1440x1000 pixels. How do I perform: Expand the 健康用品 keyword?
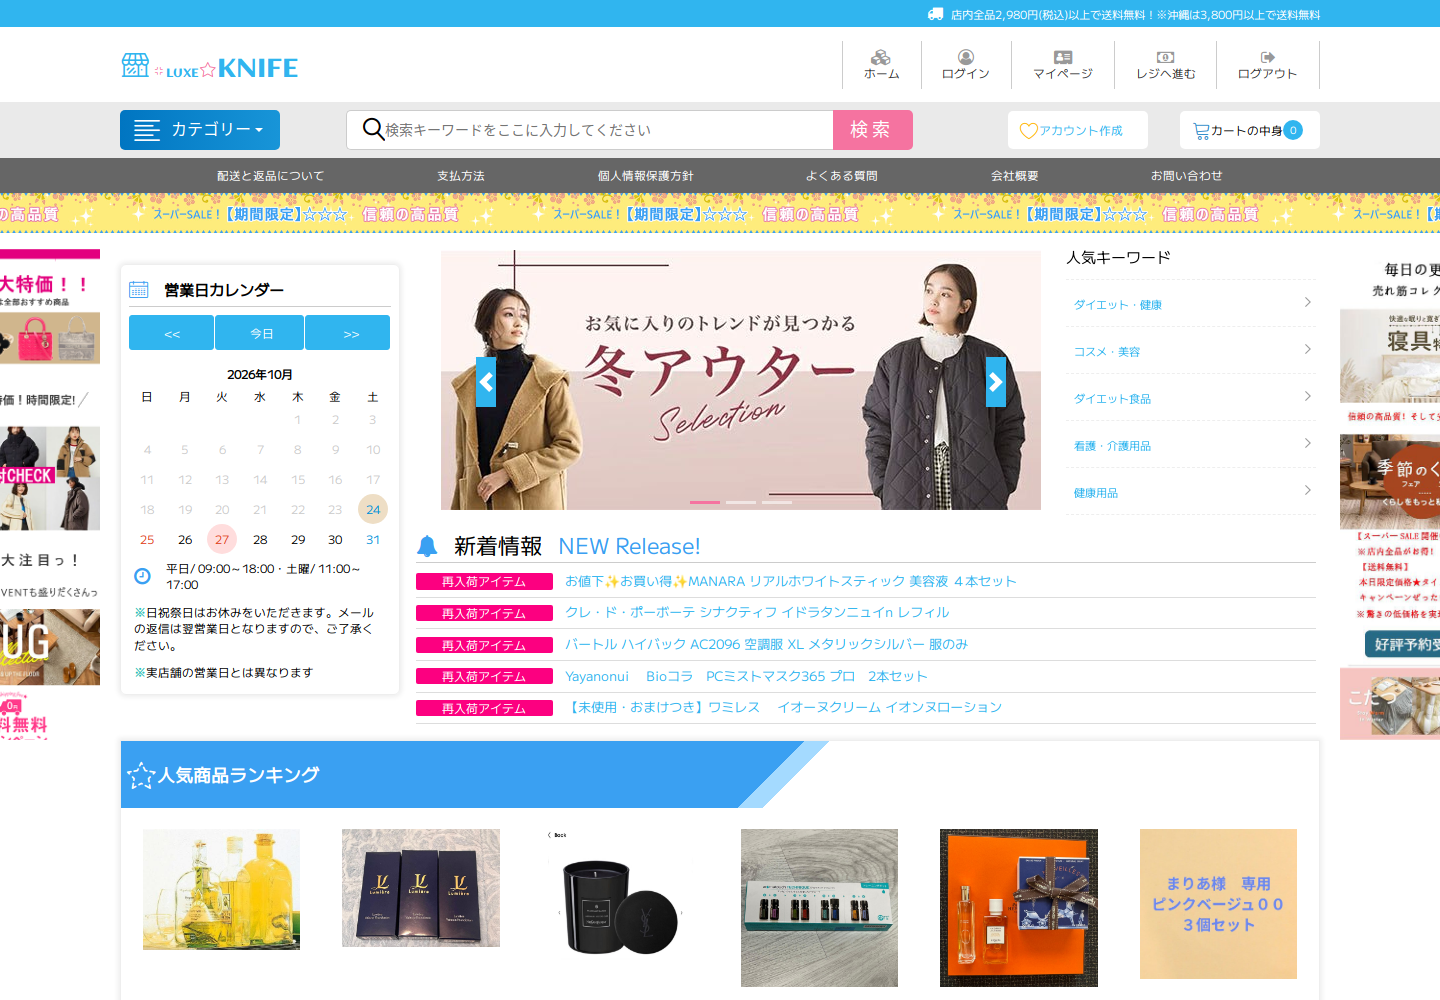pyautogui.click(x=1191, y=492)
